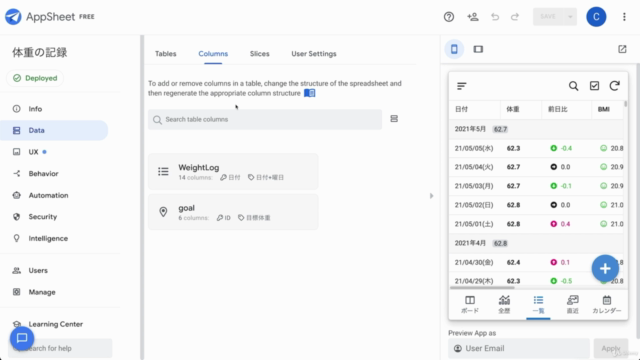
Task: Click the undo arrow icon
Action: 495,17
